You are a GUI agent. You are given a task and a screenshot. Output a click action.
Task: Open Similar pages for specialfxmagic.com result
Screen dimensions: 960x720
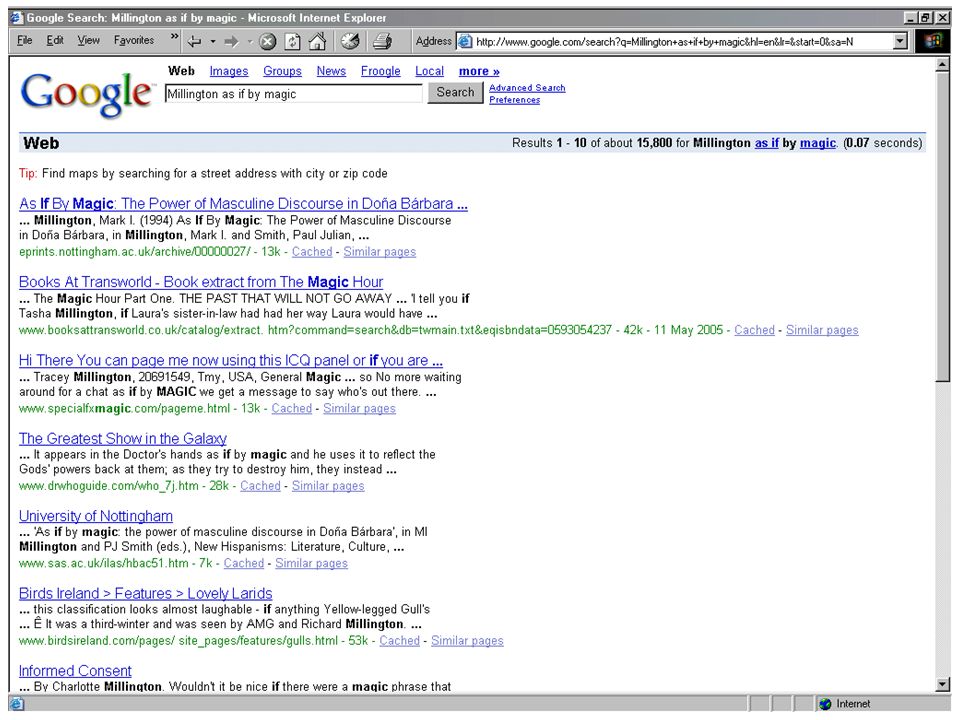(x=359, y=408)
